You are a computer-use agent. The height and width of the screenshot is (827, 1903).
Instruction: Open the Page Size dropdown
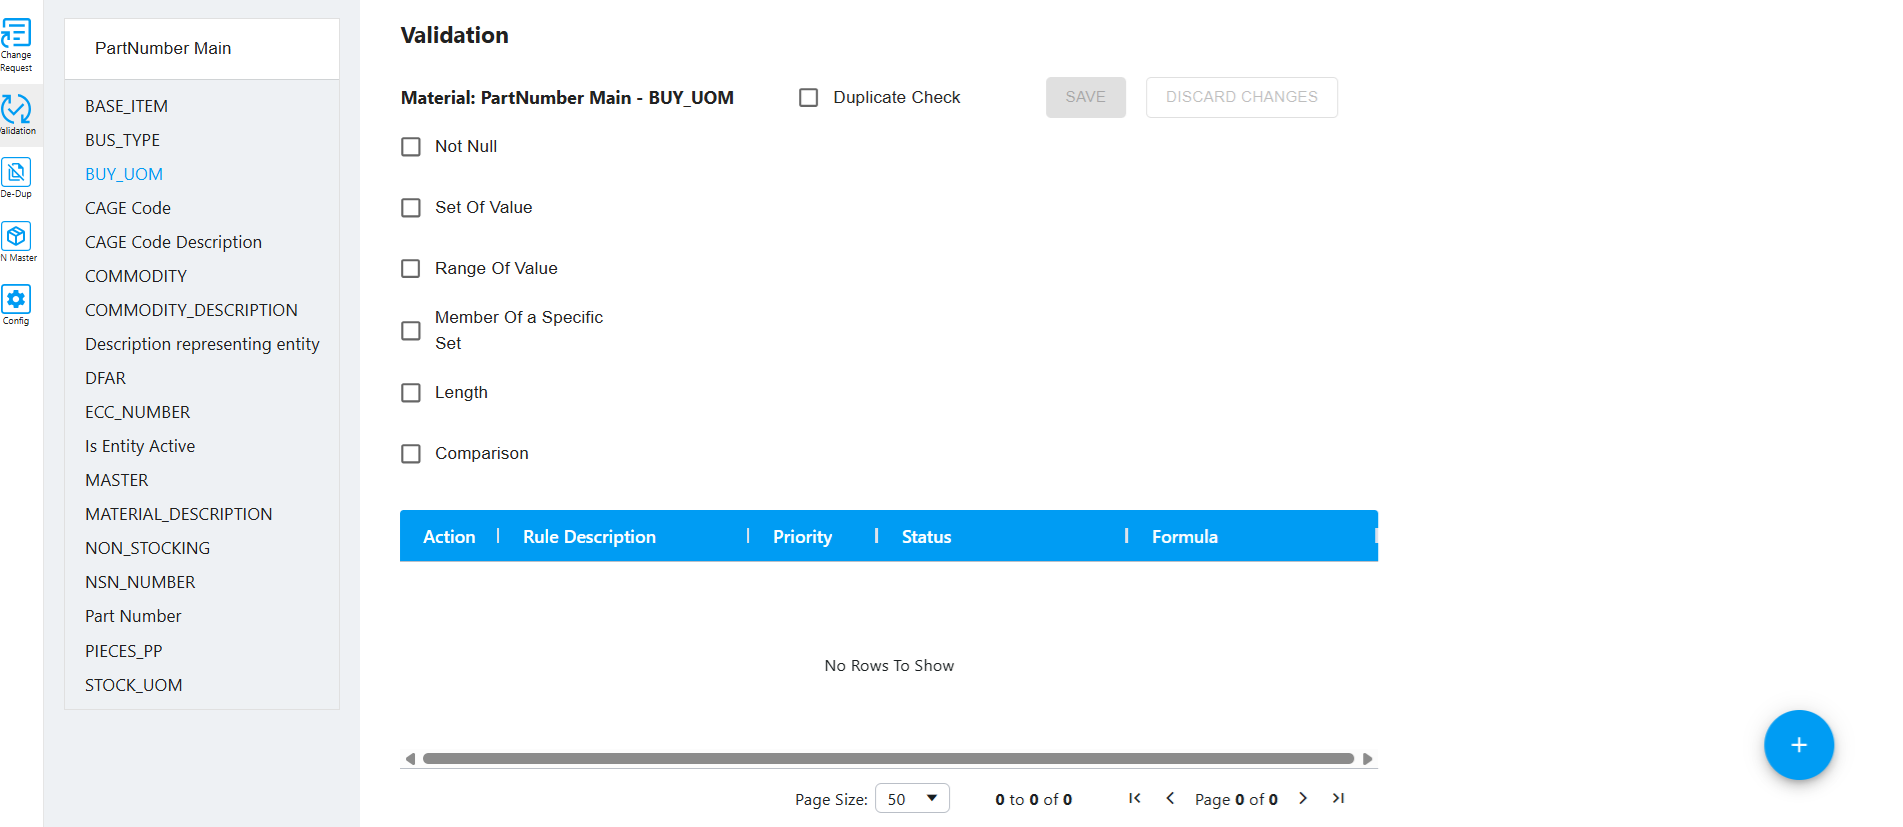912,799
